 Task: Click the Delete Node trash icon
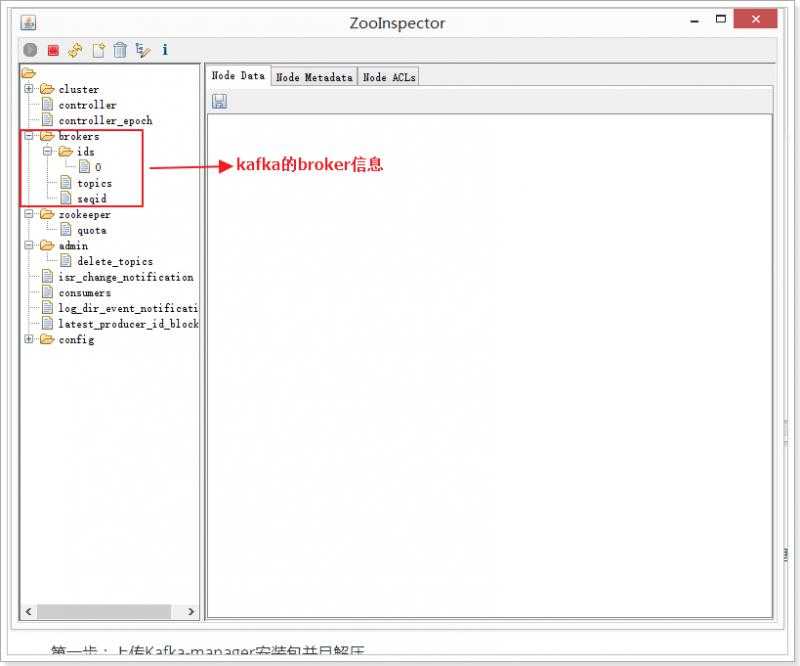coord(120,50)
